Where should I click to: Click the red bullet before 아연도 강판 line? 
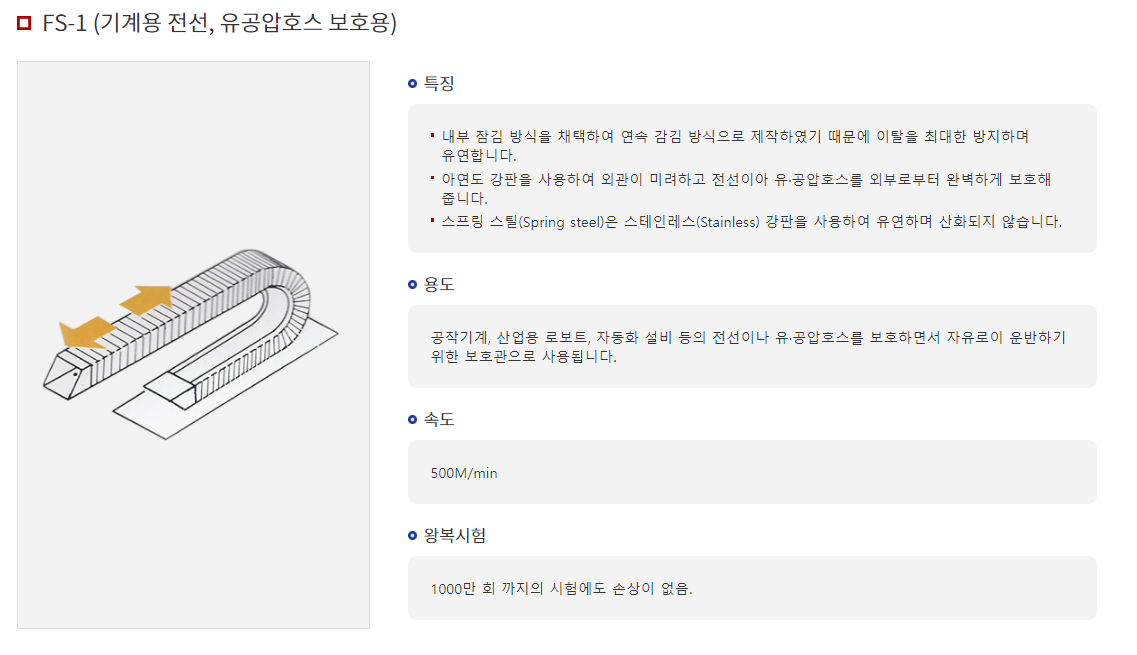pos(432,178)
